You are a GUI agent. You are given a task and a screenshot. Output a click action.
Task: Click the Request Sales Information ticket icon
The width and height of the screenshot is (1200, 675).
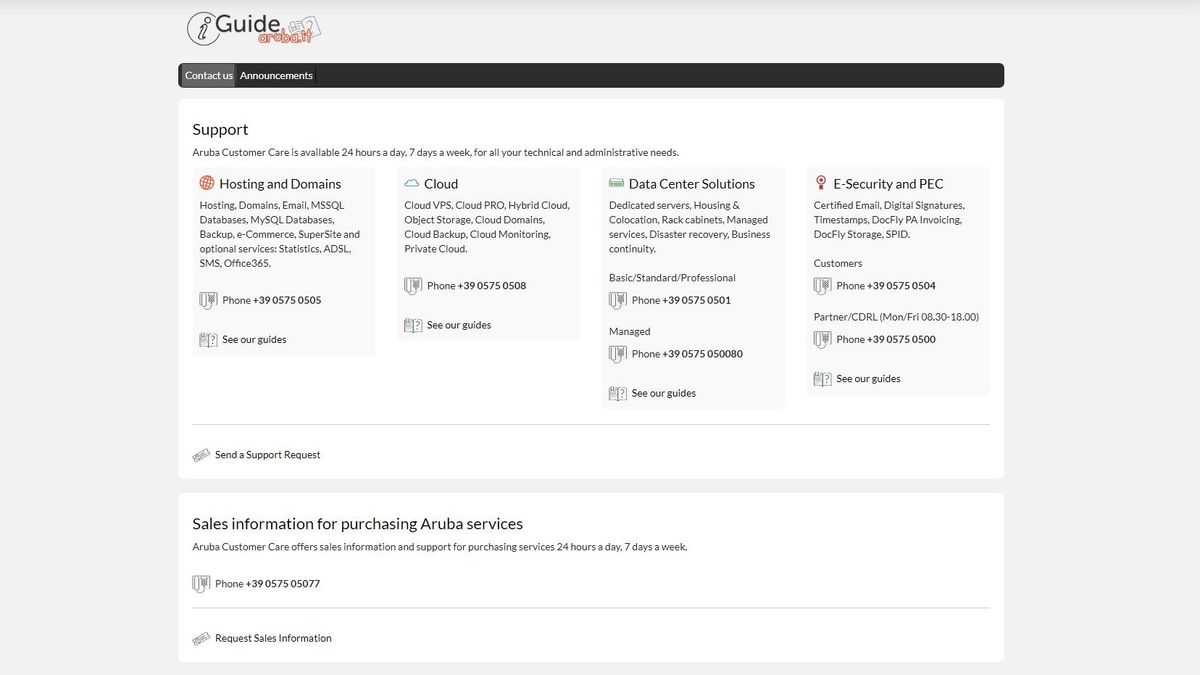[201, 638]
